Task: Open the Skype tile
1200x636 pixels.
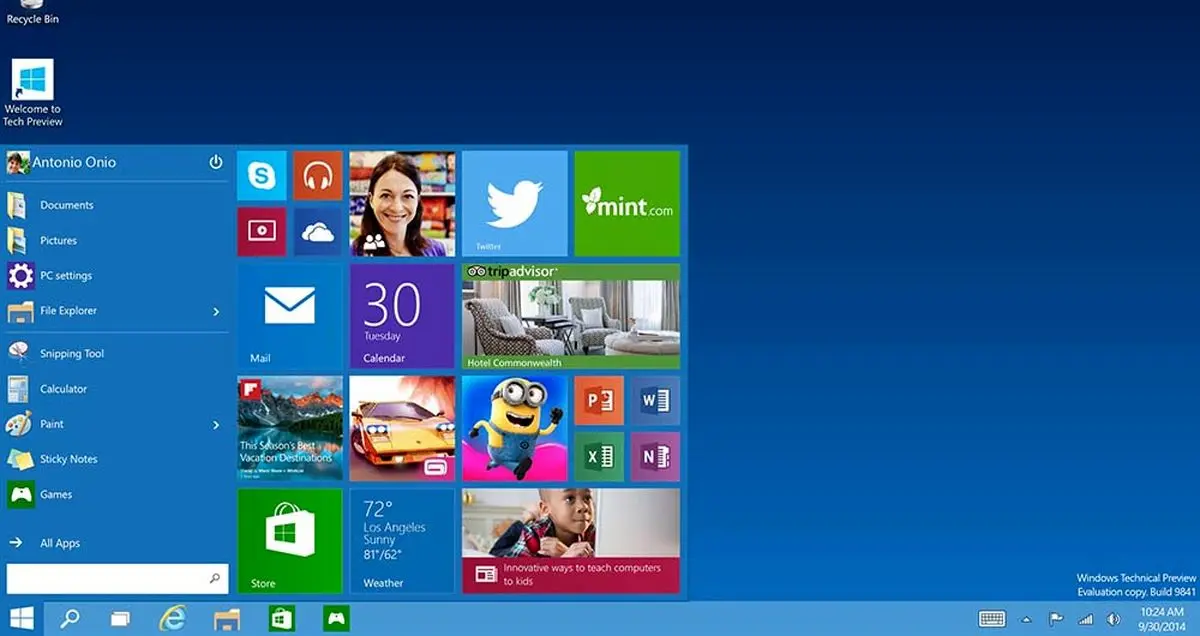Action: coord(262,176)
